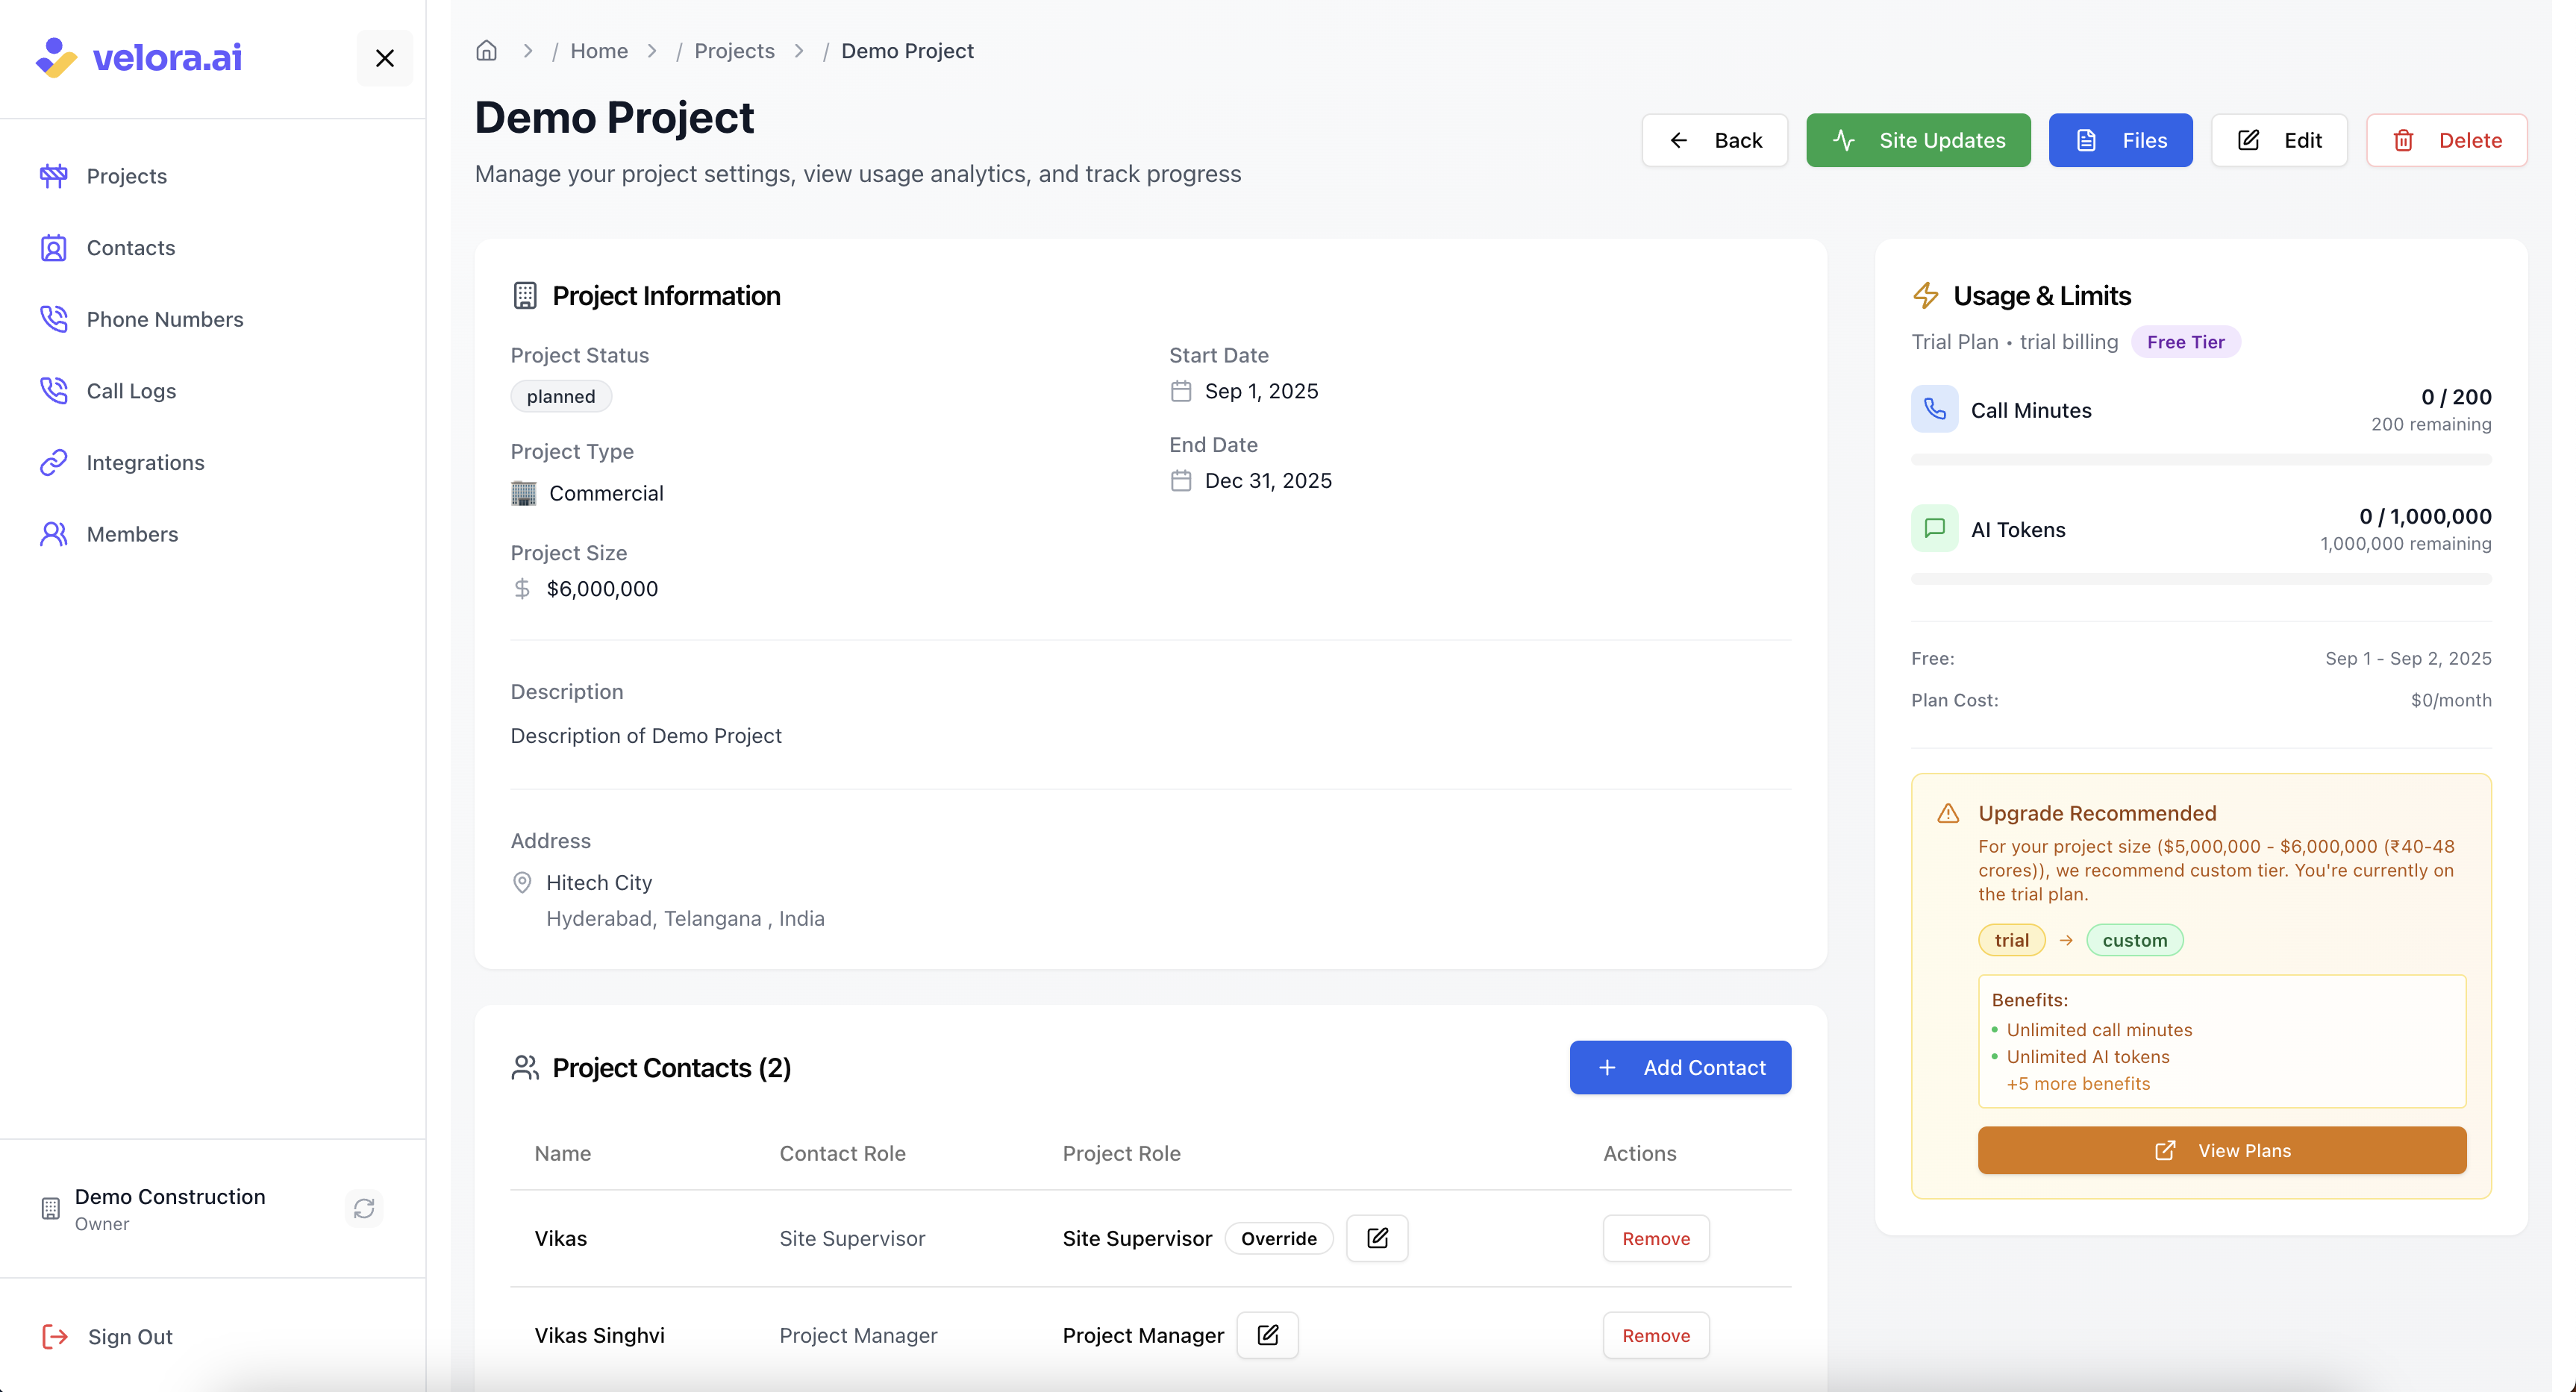Viewport: 2576px width, 1392px height.
Task: Click the Call Minutes usage progress bar
Action: pyautogui.click(x=2201, y=460)
